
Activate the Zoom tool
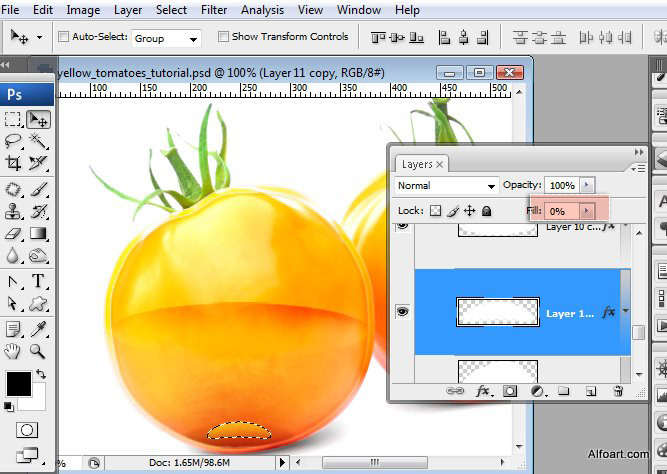tap(38, 351)
